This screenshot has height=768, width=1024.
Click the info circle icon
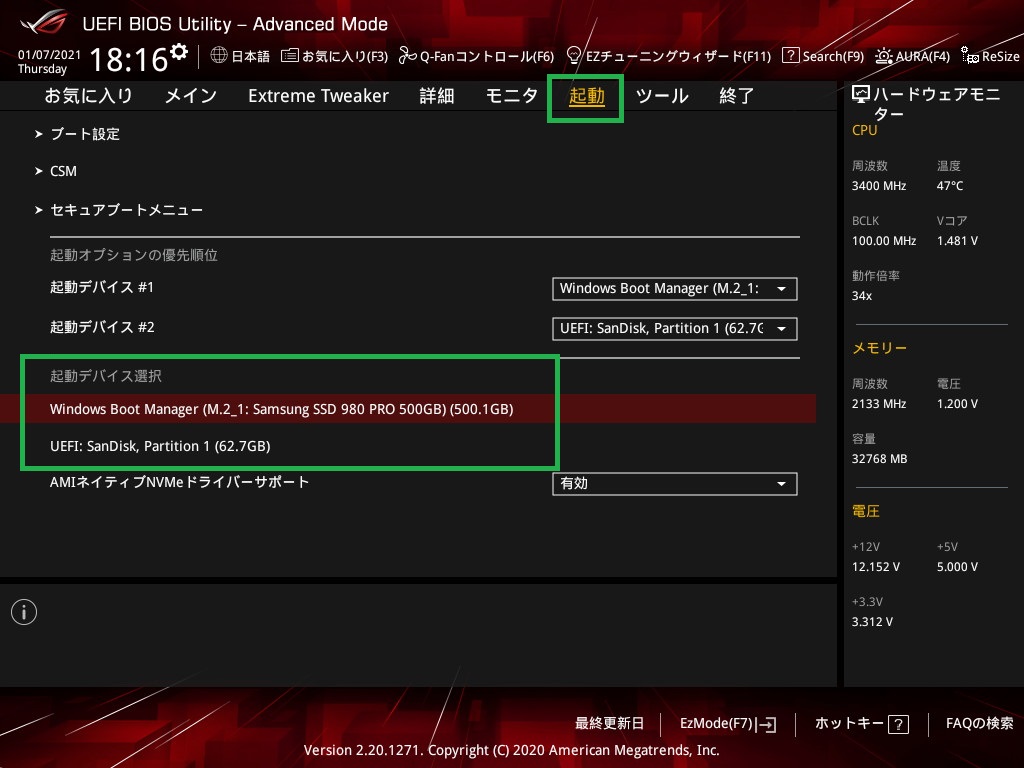[x=24, y=612]
